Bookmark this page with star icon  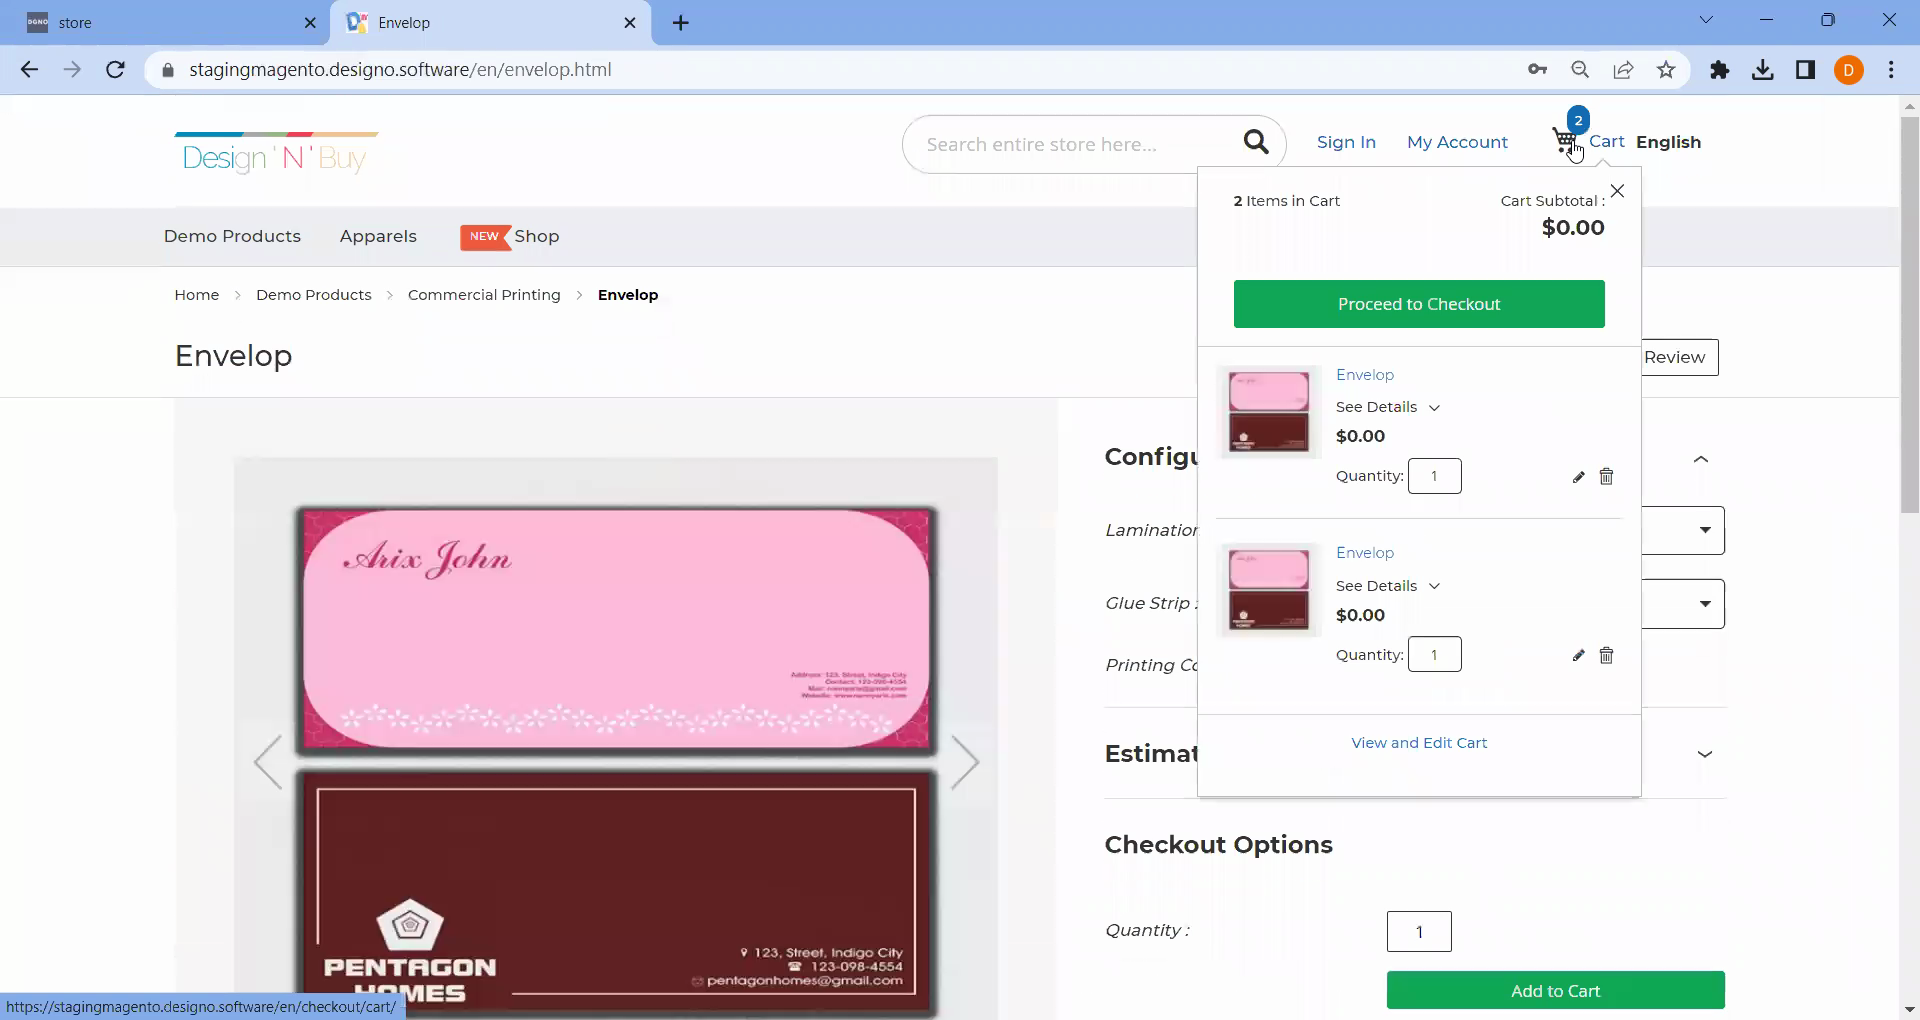1666,70
